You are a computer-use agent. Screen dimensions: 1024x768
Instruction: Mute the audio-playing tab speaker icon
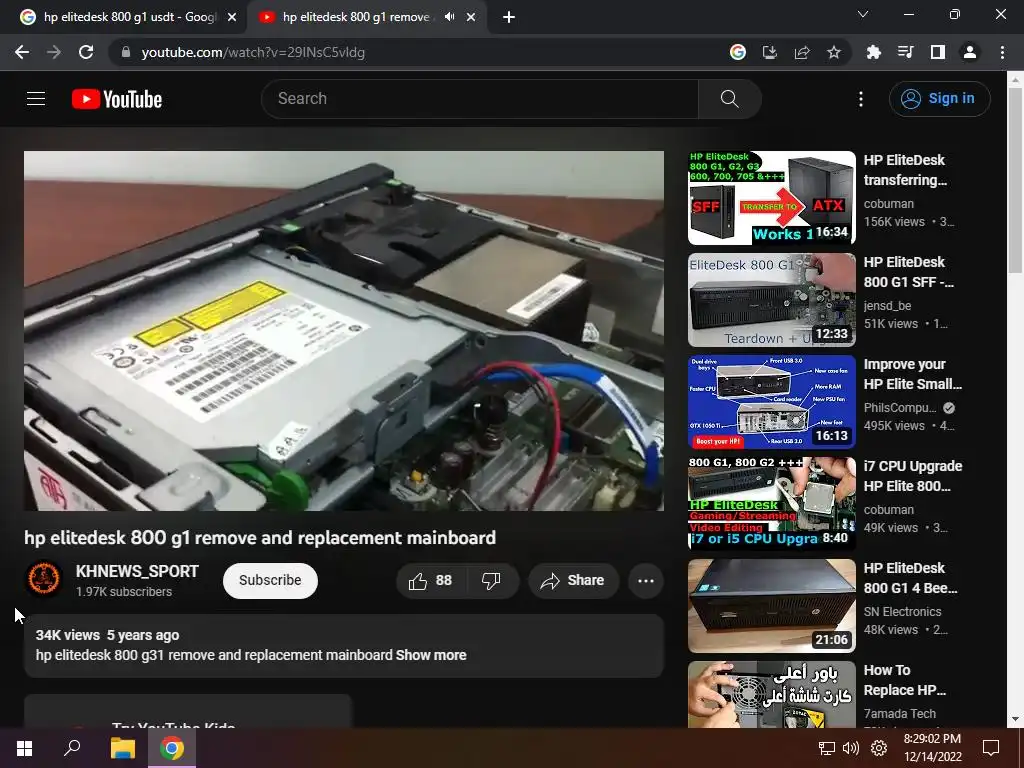tap(449, 17)
